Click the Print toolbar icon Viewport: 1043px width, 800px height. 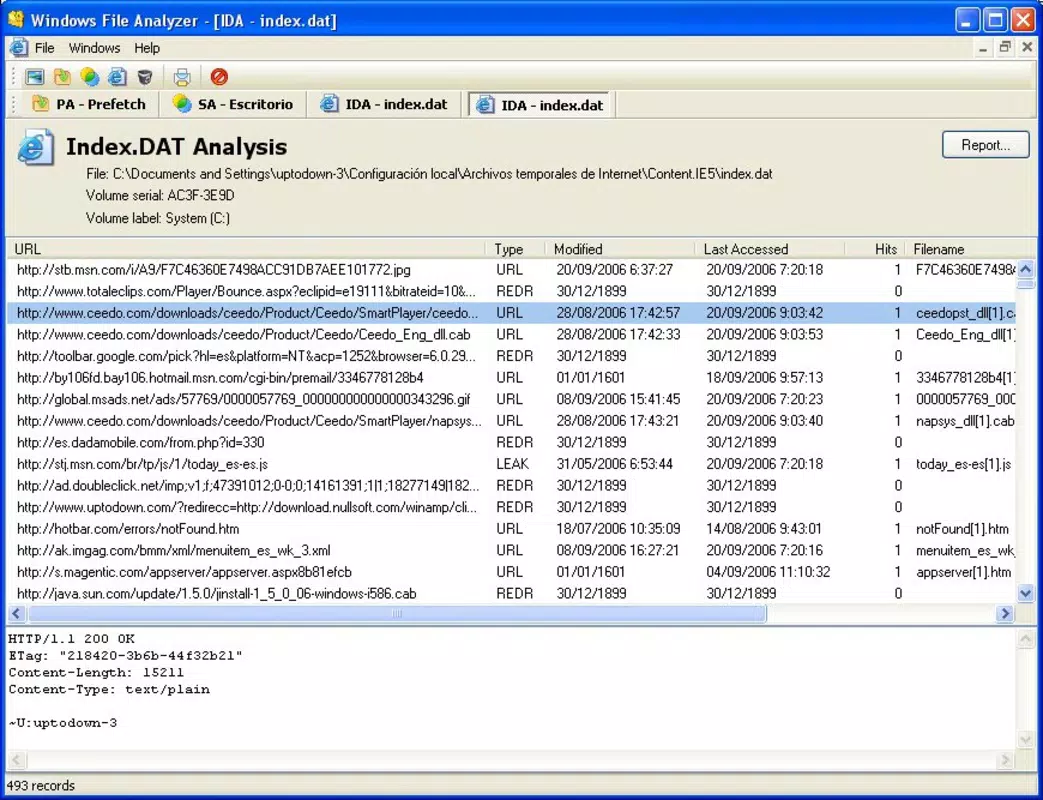tap(182, 77)
